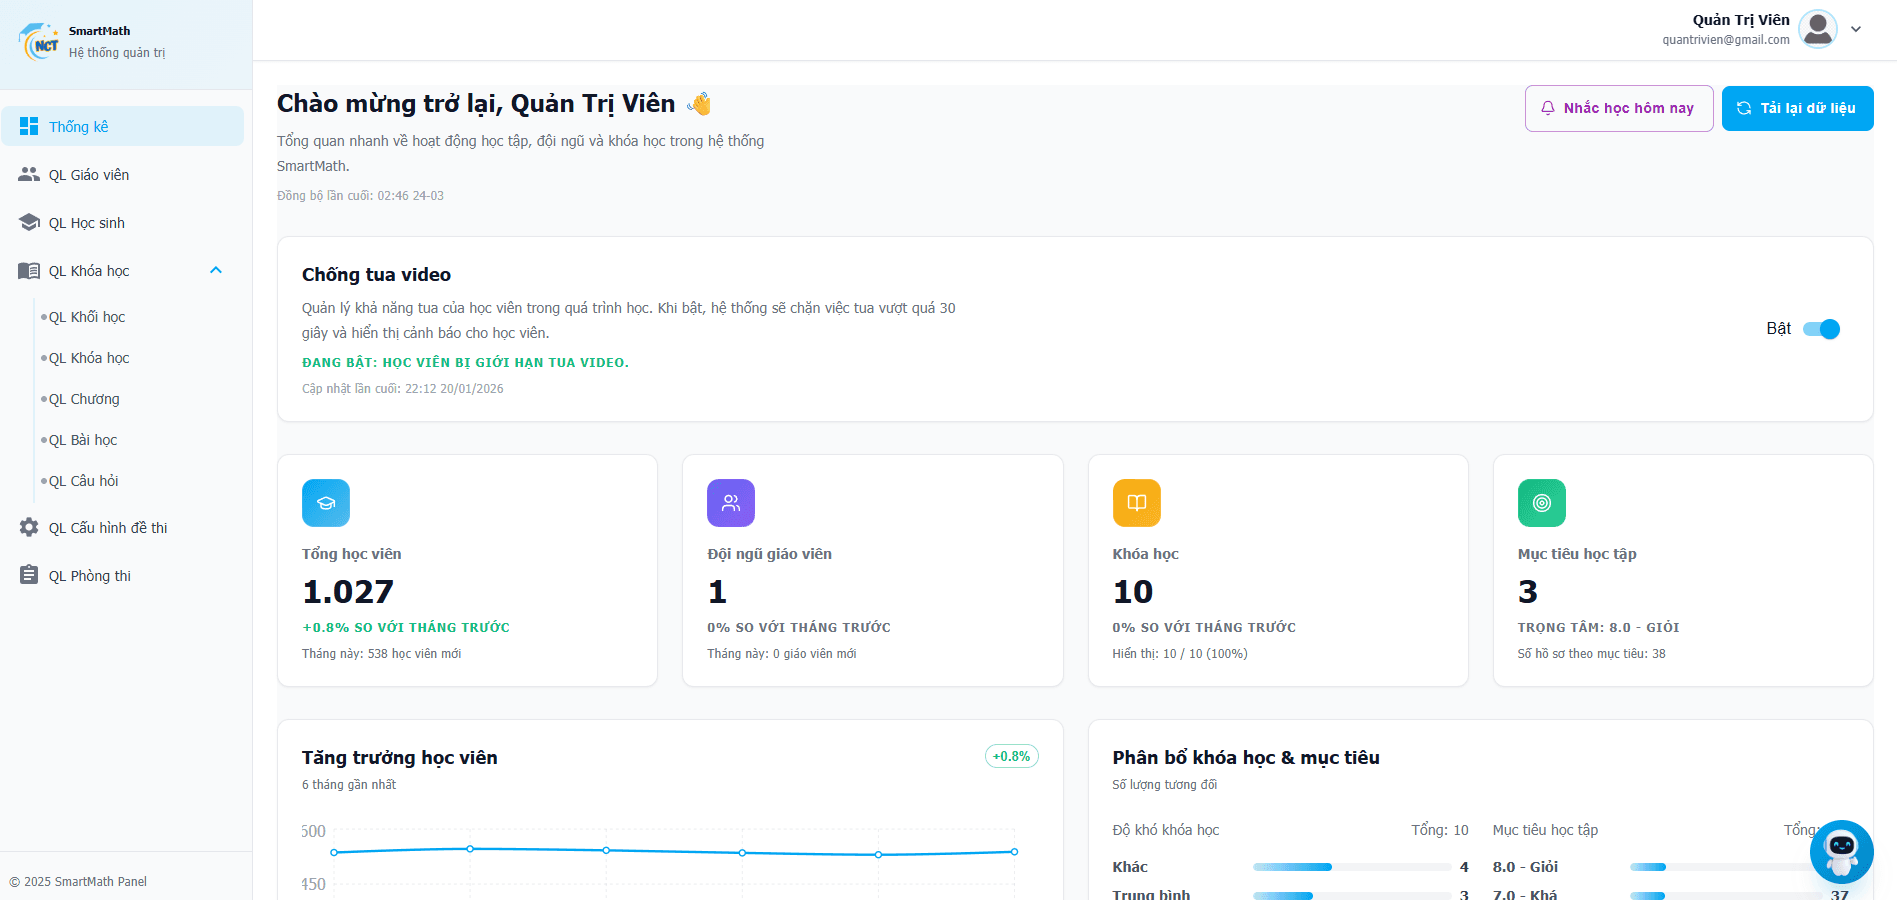Open QL Phòng thi via its clipboard icon
This screenshot has height=900, width=1897.
coord(28,575)
